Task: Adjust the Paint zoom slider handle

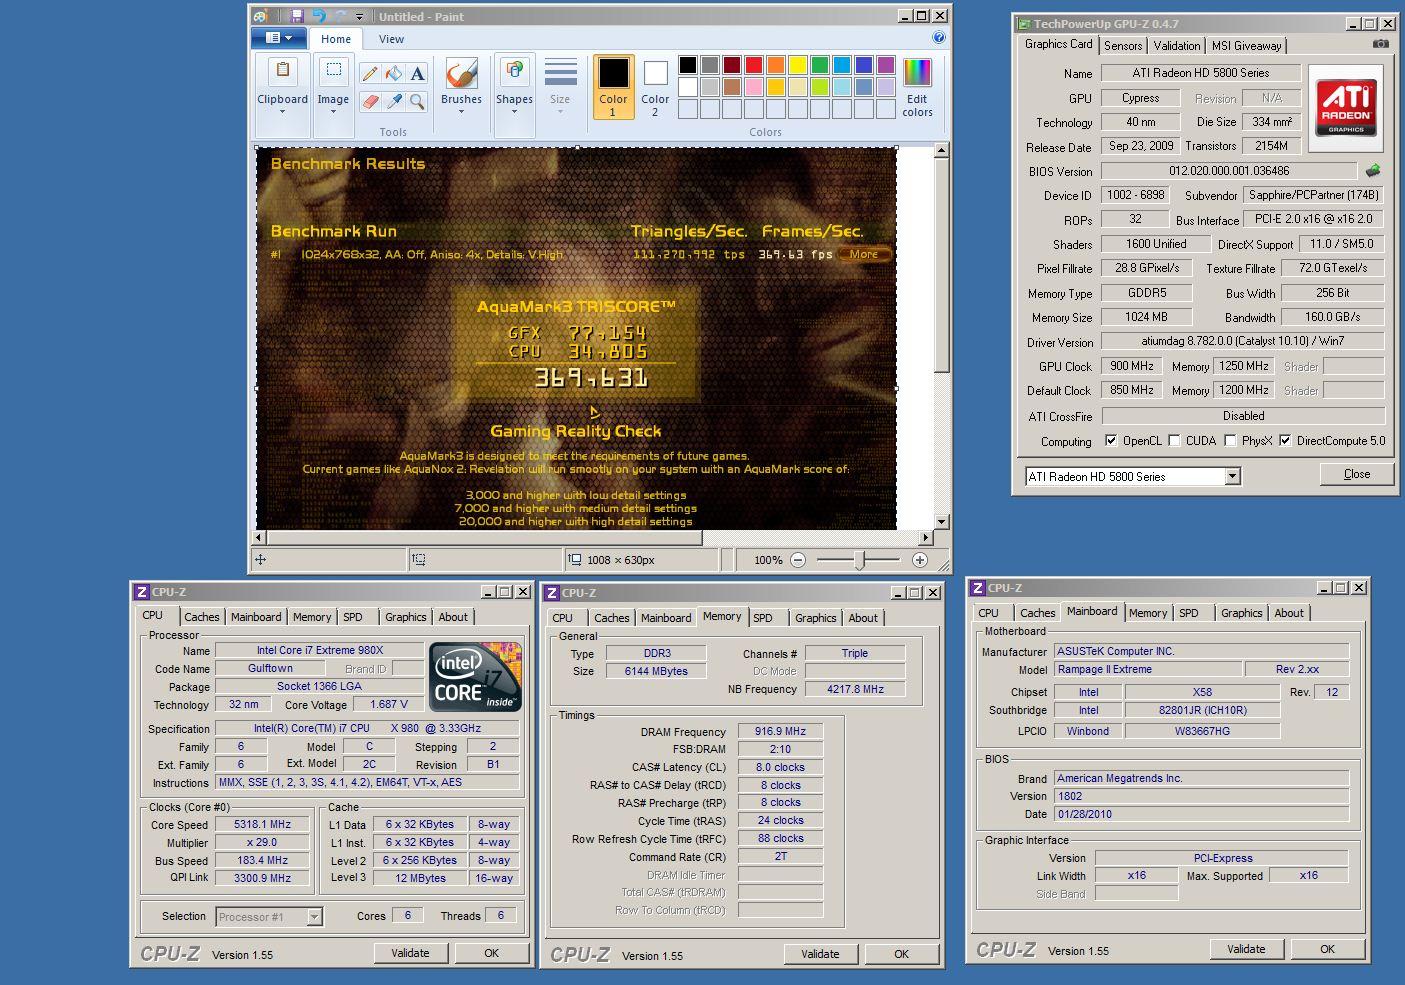Action: pos(859,560)
